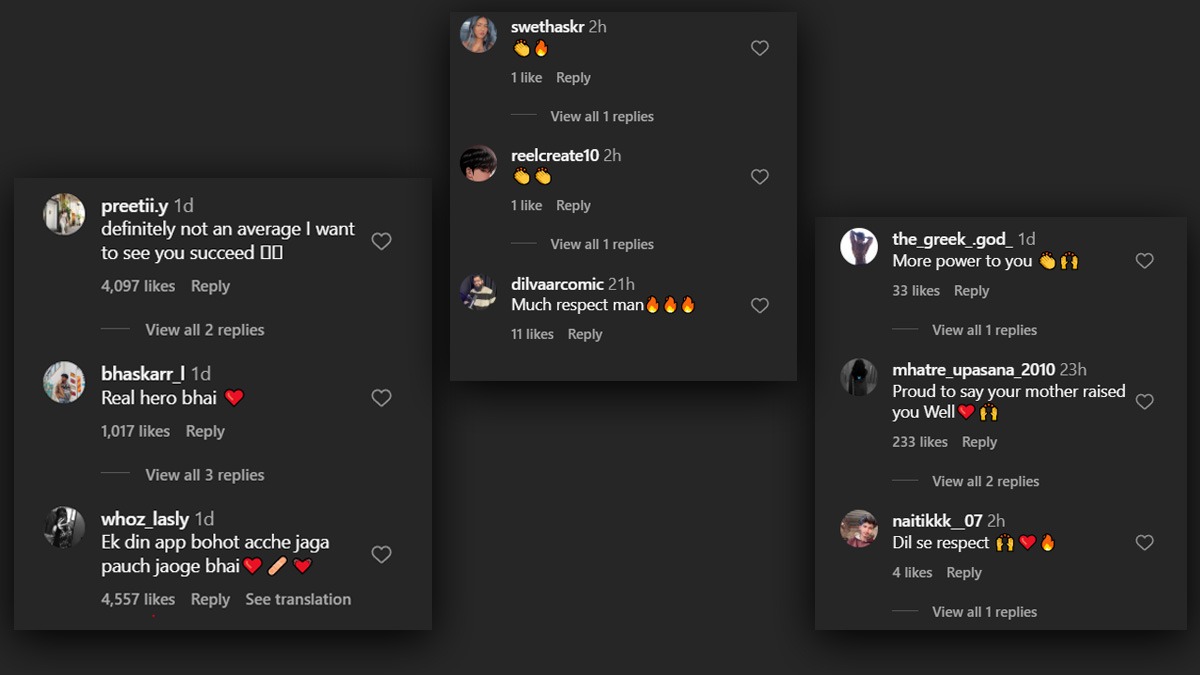The height and width of the screenshot is (675, 1200).
Task: Like the_greek_.god_'s comment
Action: 1145,261
